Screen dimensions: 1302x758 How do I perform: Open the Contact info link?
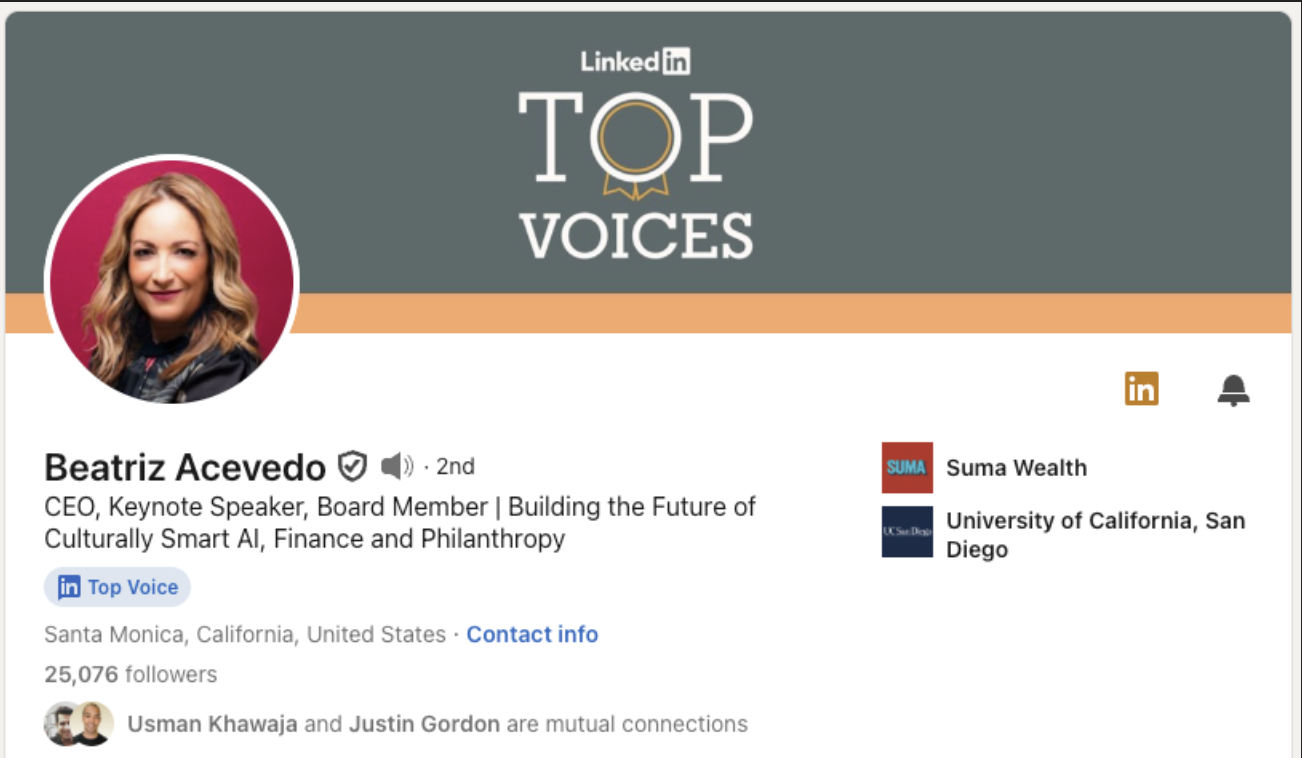[x=532, y=635]
